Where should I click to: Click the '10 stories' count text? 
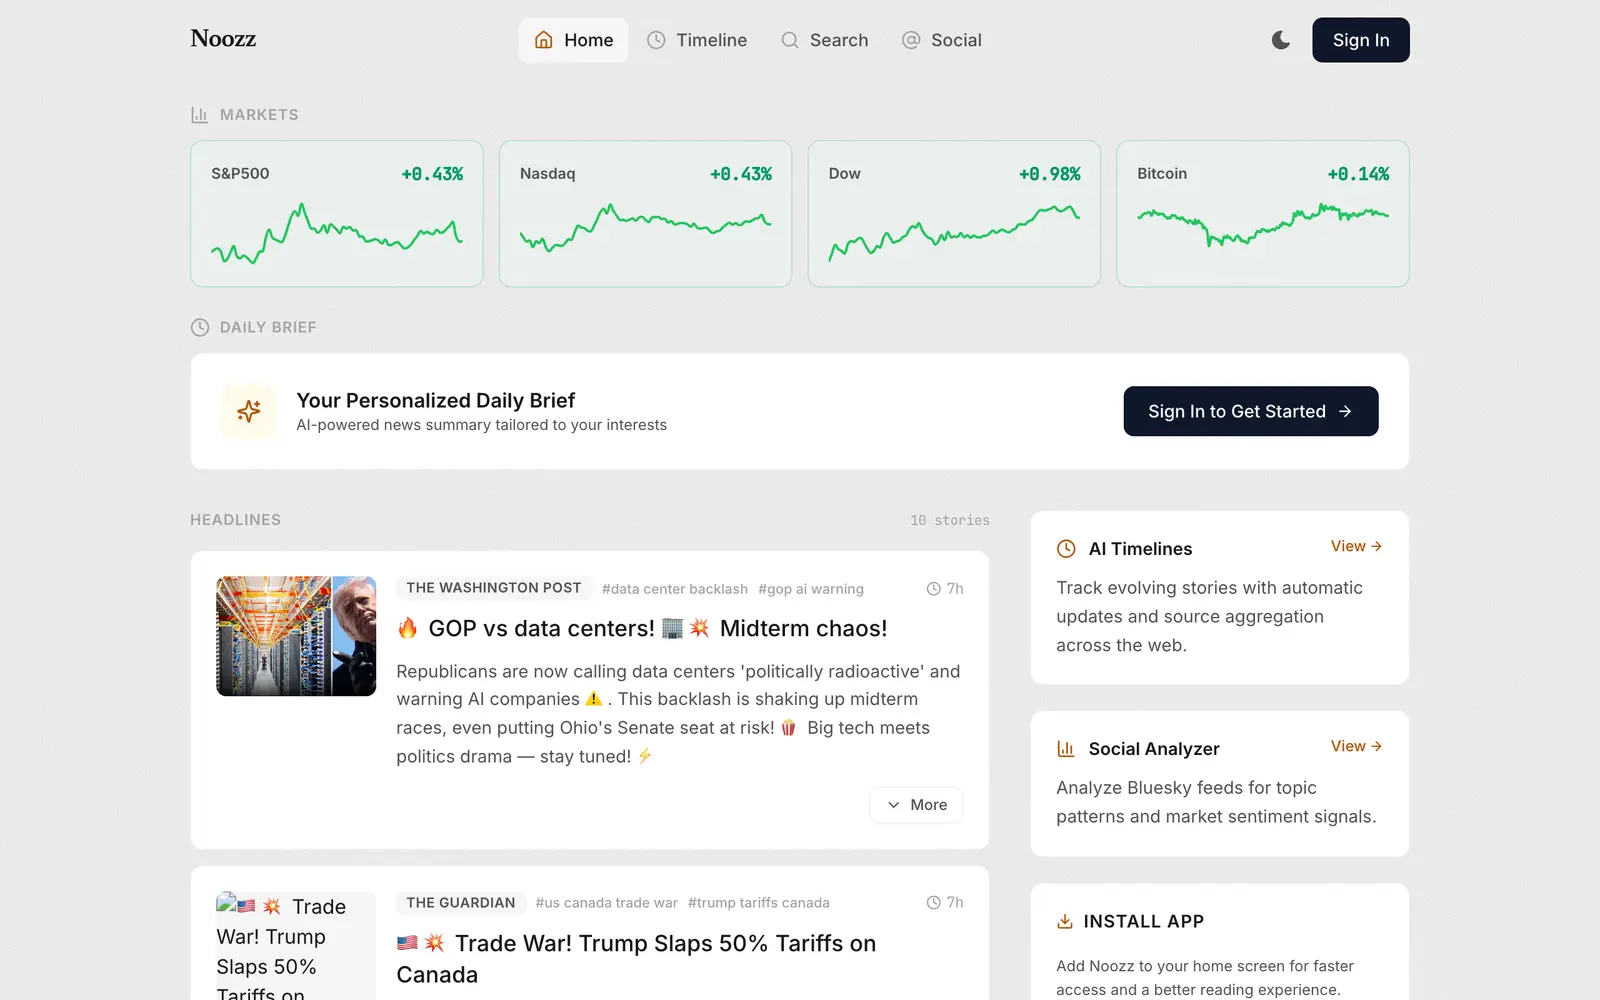click(950, 521)
